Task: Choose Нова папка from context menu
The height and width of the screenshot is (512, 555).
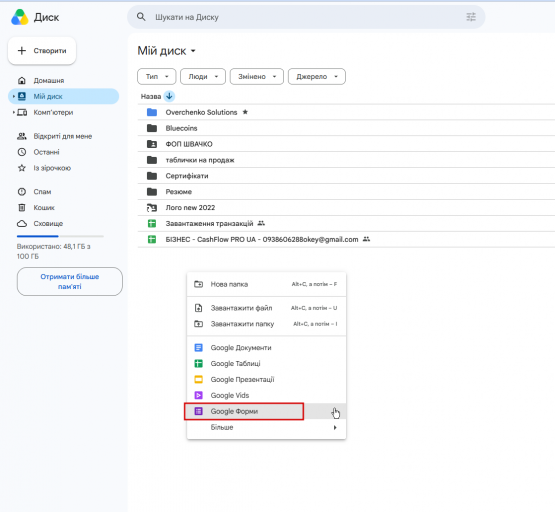Action: pos(267,284)
